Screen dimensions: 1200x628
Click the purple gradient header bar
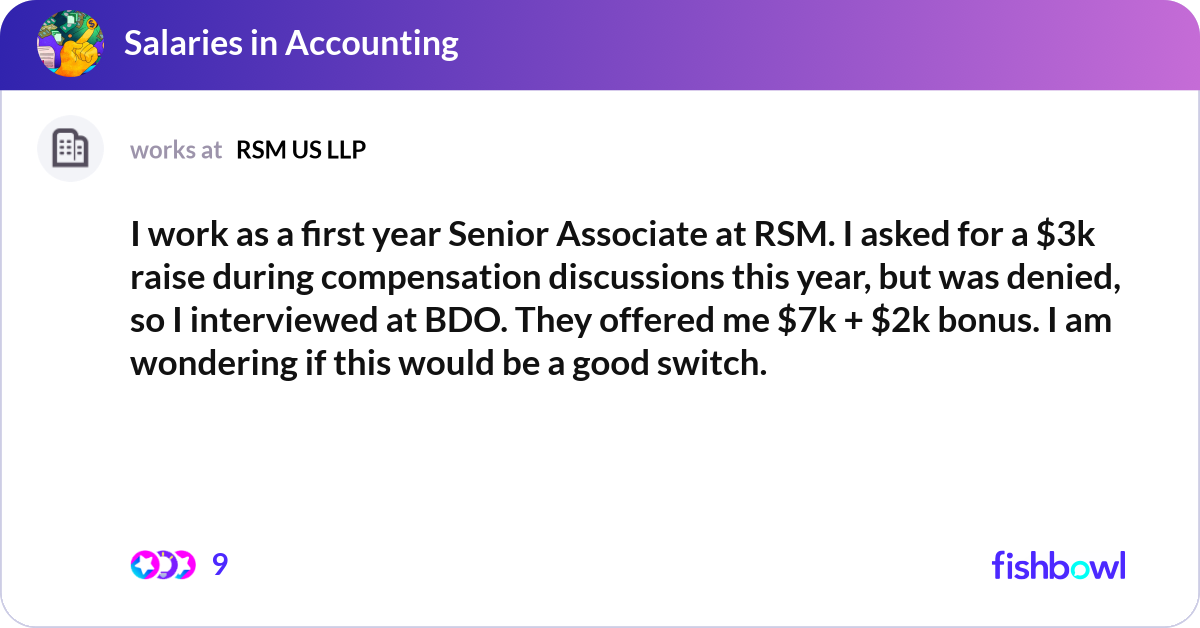click(600, 45)
